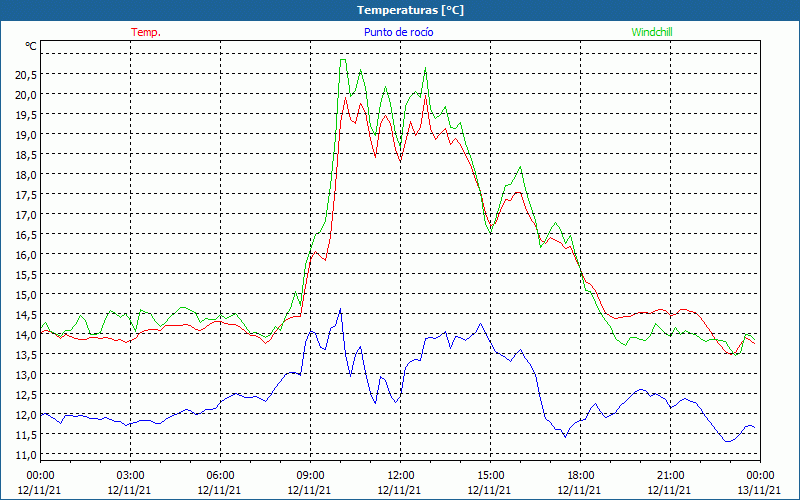Select the blue Punto de rocío legend label

[399, 32]
